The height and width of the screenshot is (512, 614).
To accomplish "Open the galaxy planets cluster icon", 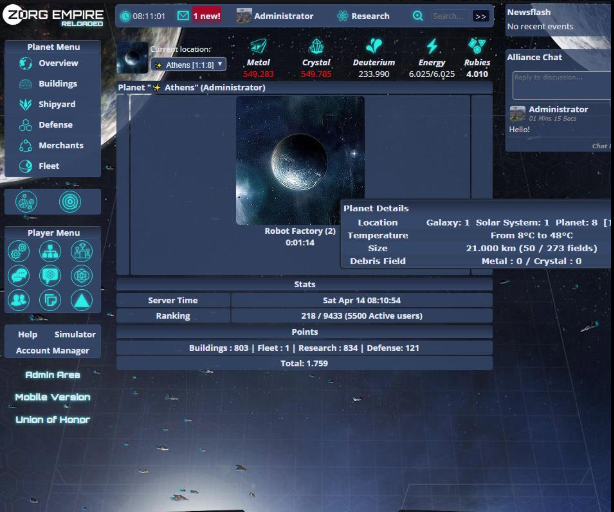I will [x=26, y=202].
